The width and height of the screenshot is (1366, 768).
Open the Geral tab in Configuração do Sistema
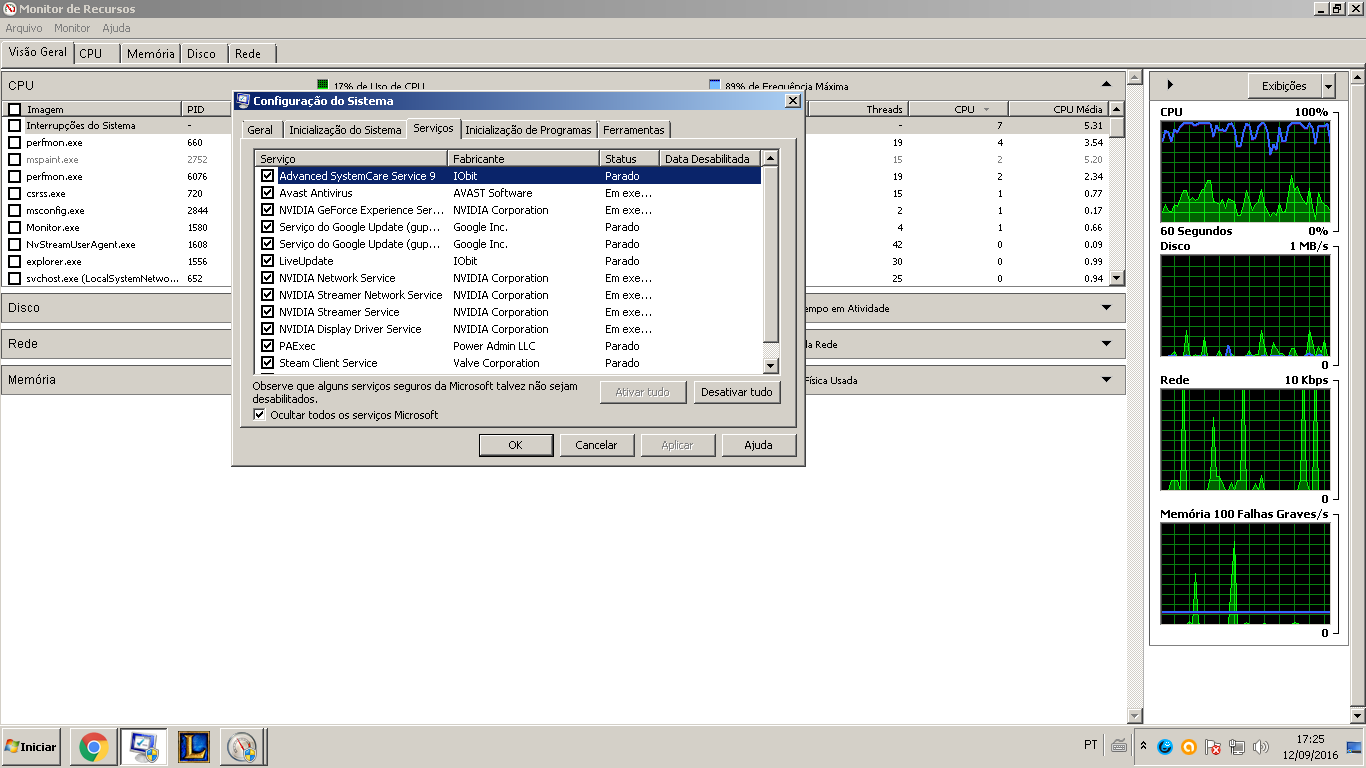click(x=260, y=130)
